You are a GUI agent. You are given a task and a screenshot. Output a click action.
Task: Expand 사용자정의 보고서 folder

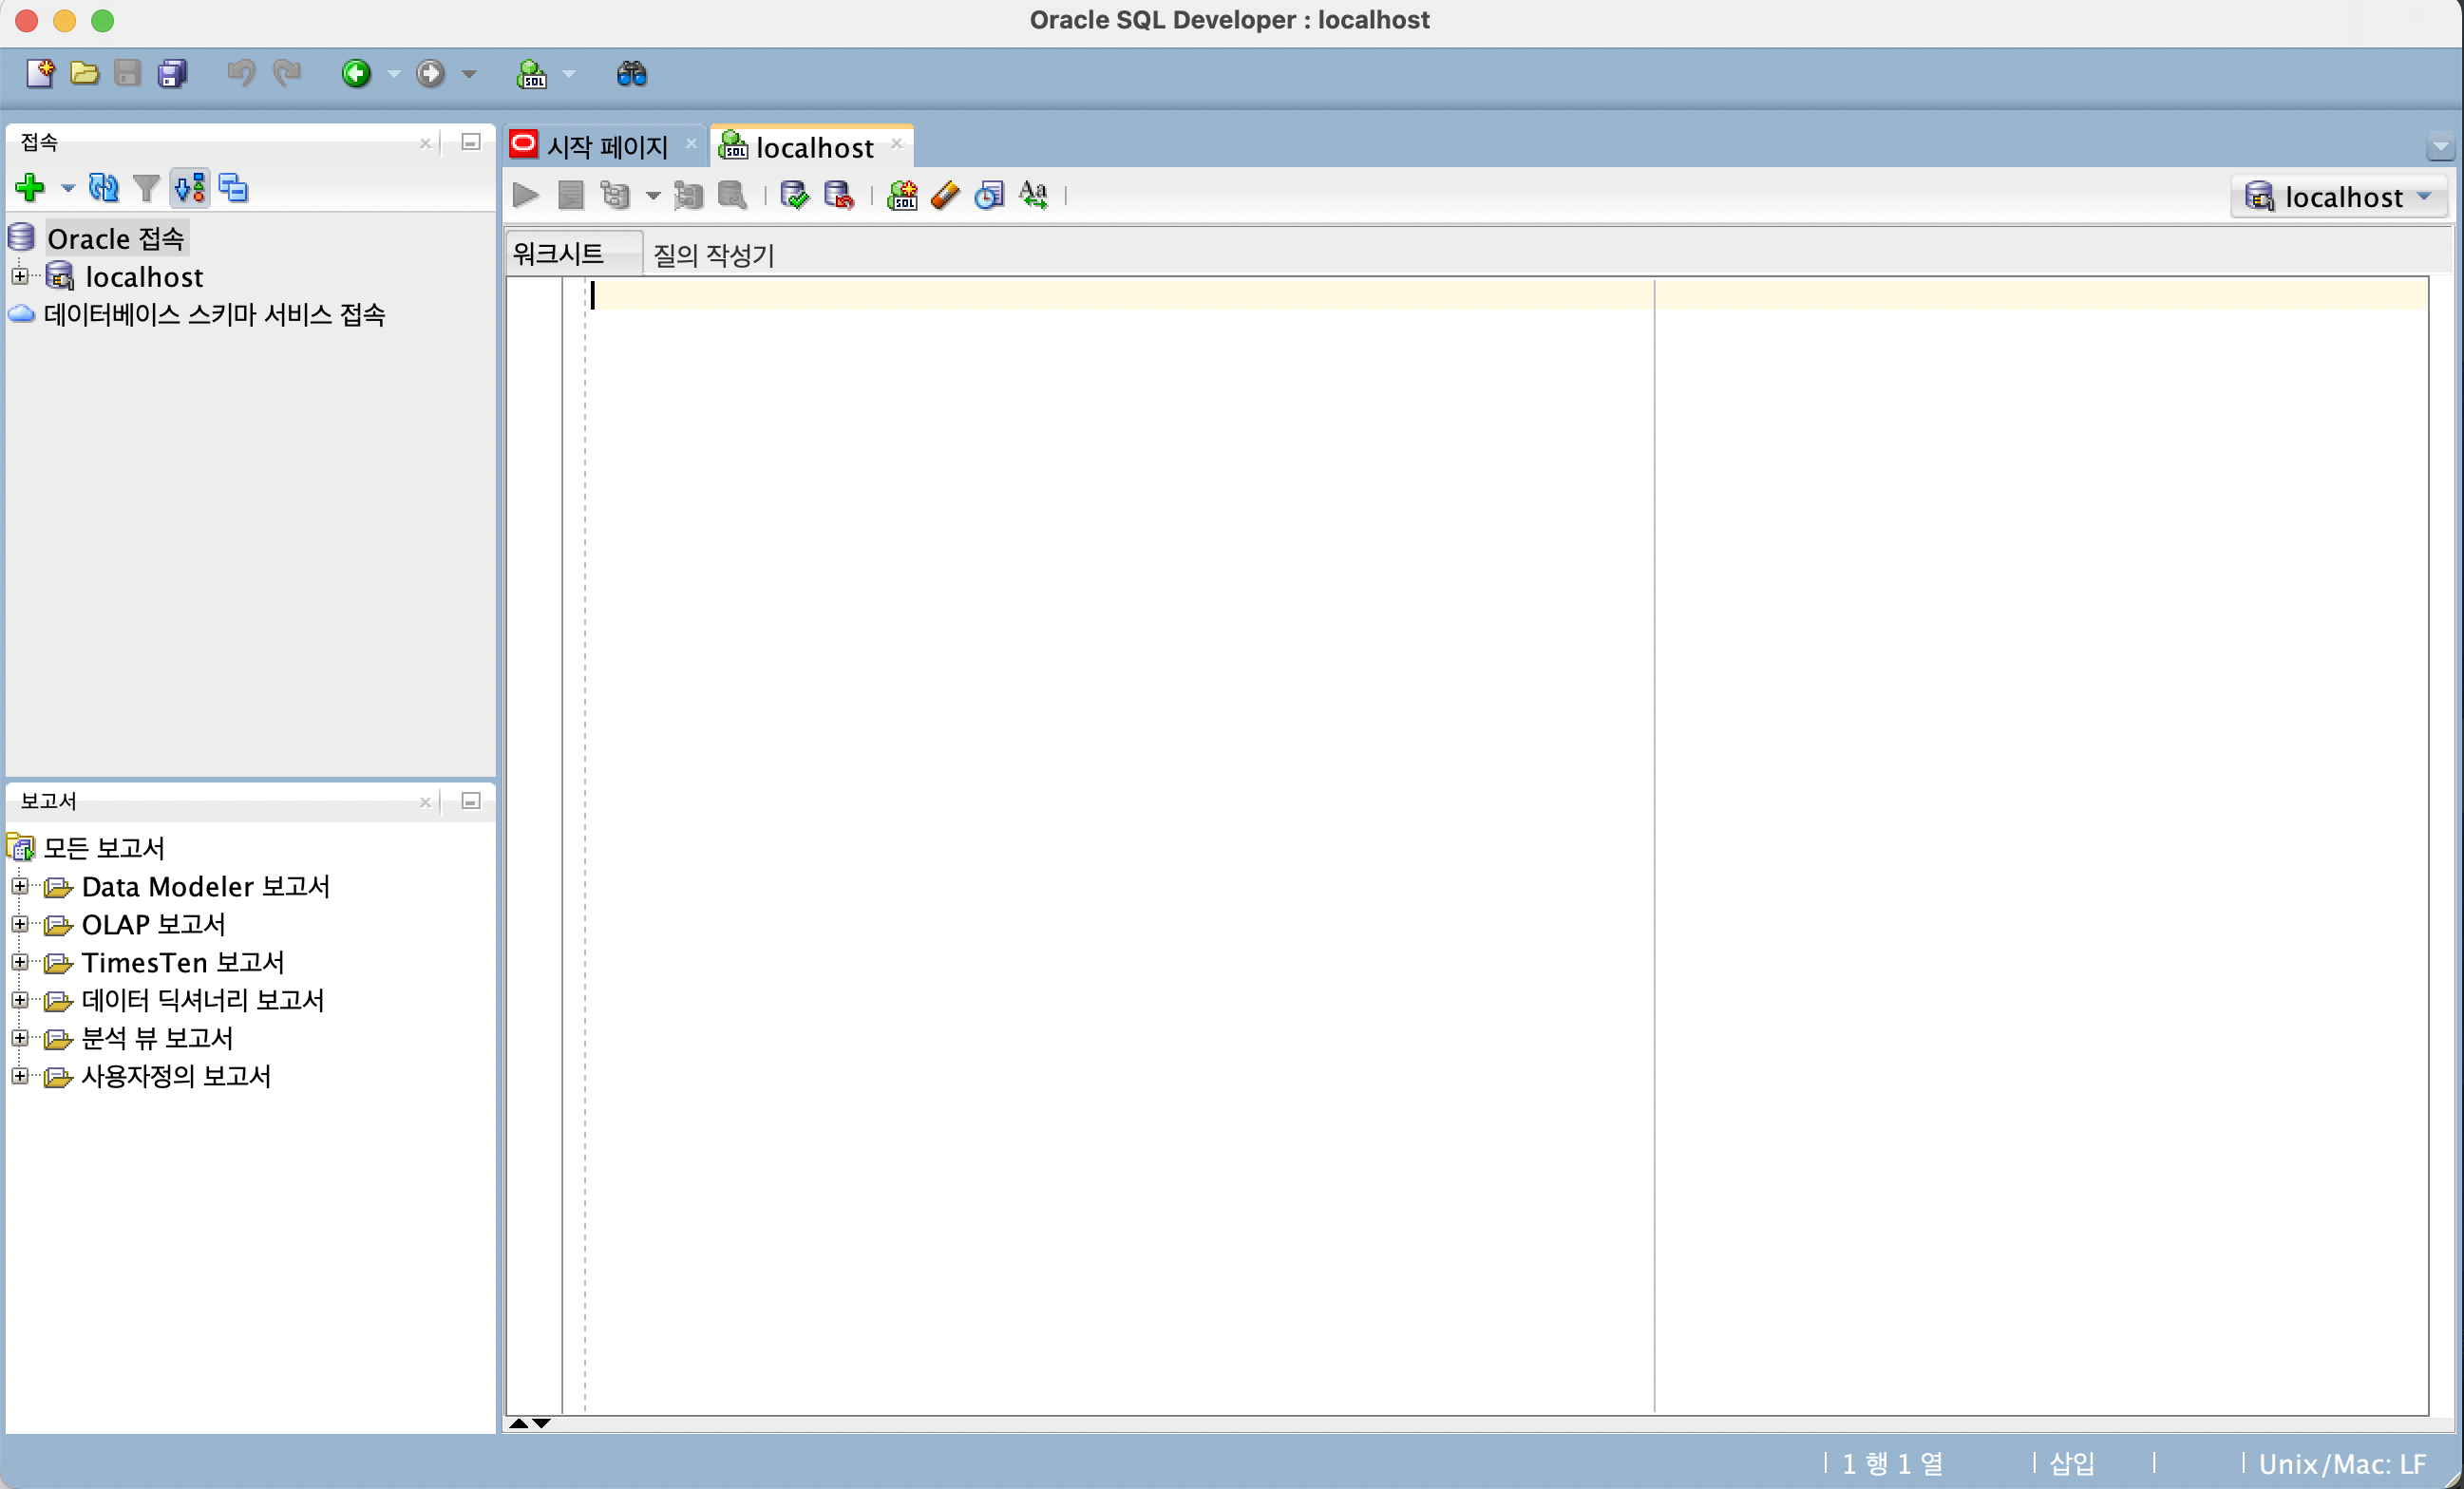(x=19, y=1076)
